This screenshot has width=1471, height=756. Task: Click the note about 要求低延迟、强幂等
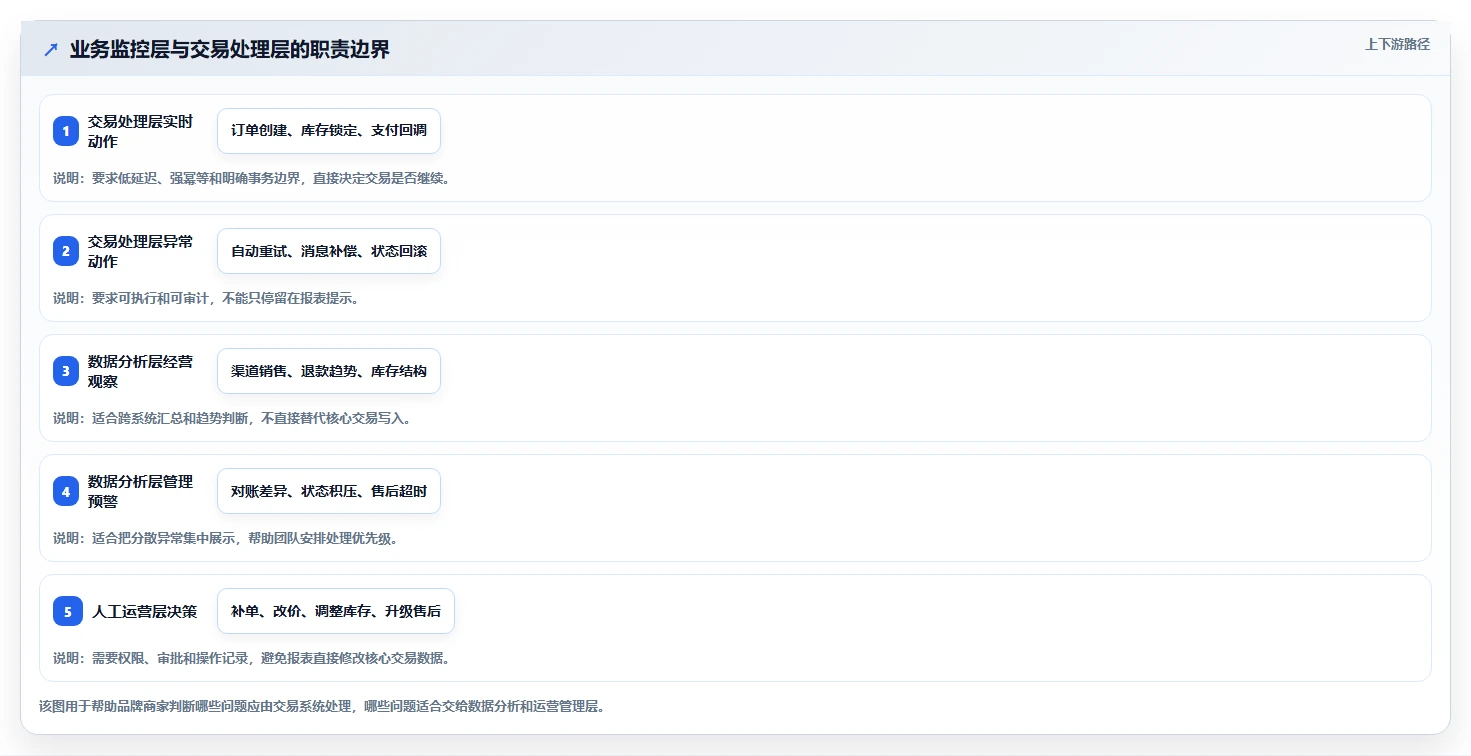pos(251,178)
